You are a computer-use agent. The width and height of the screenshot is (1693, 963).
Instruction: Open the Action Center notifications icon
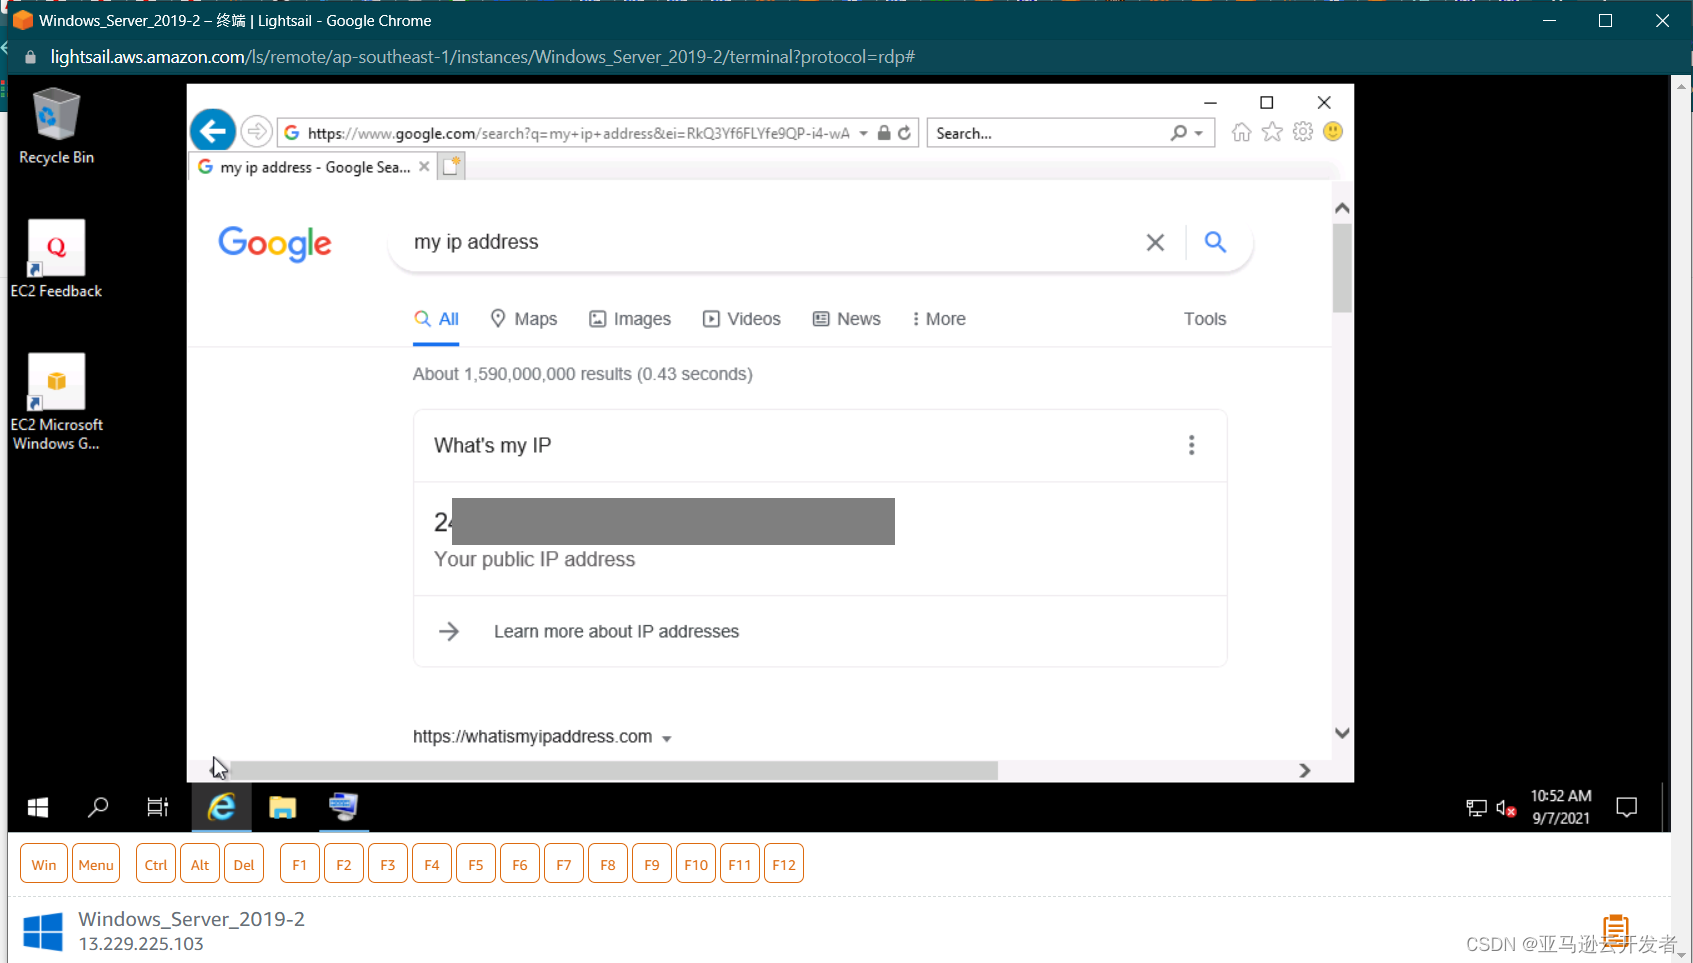[1627, 807]
